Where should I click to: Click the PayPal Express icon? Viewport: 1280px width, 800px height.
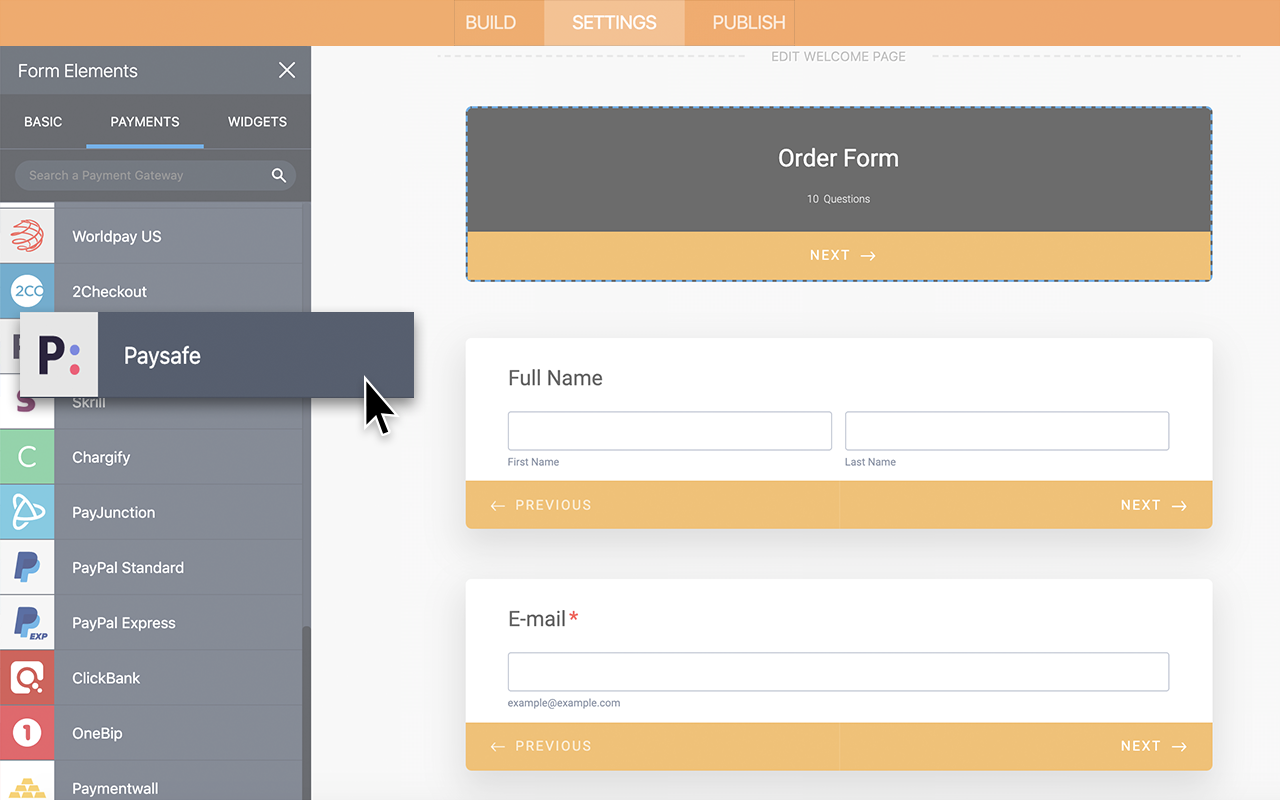coord(27,622)
